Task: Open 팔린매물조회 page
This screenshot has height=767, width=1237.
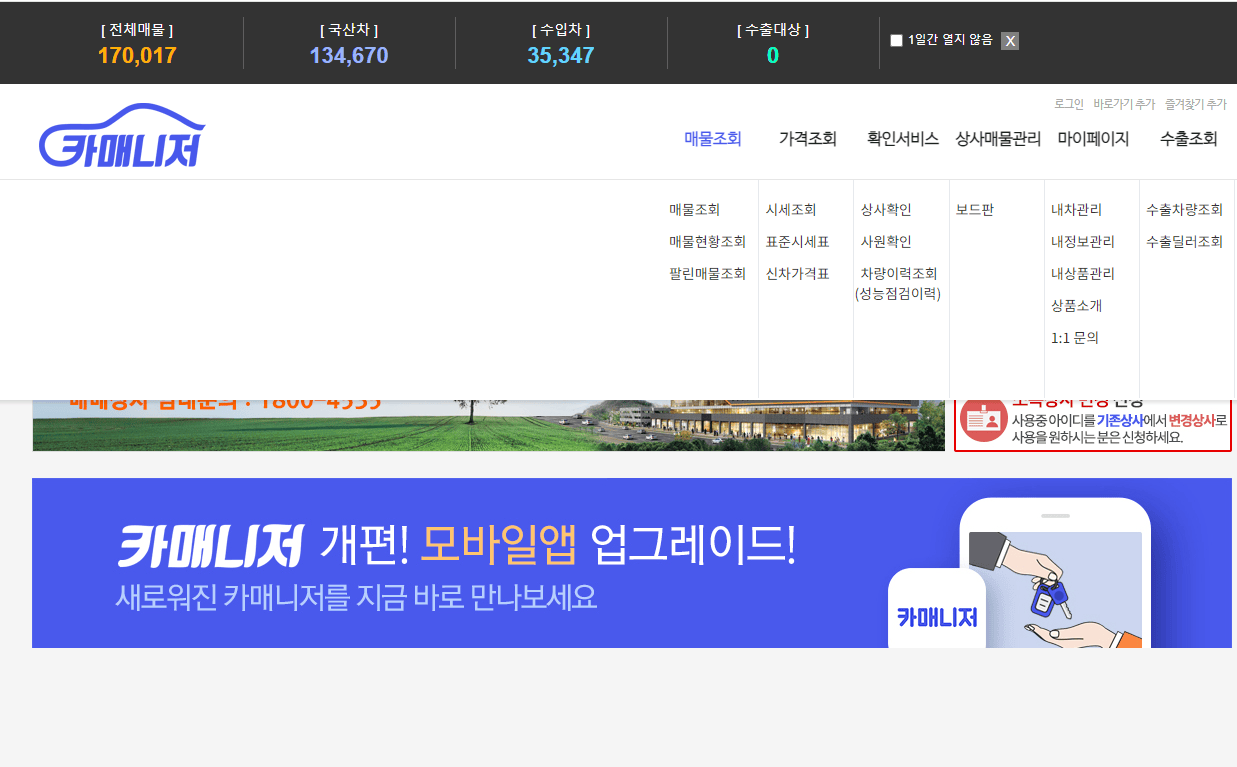Action: pyautogui.click(x=706, y=273)
